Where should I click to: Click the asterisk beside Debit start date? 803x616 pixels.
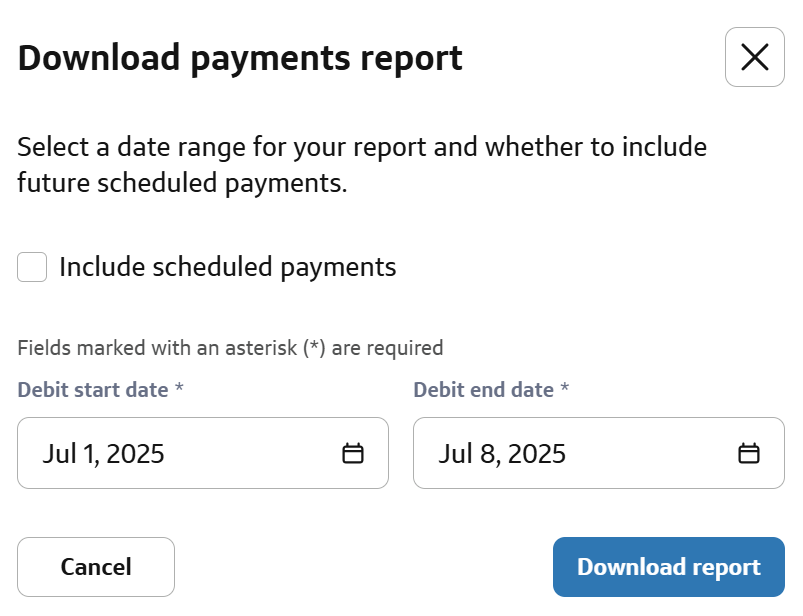179,389
